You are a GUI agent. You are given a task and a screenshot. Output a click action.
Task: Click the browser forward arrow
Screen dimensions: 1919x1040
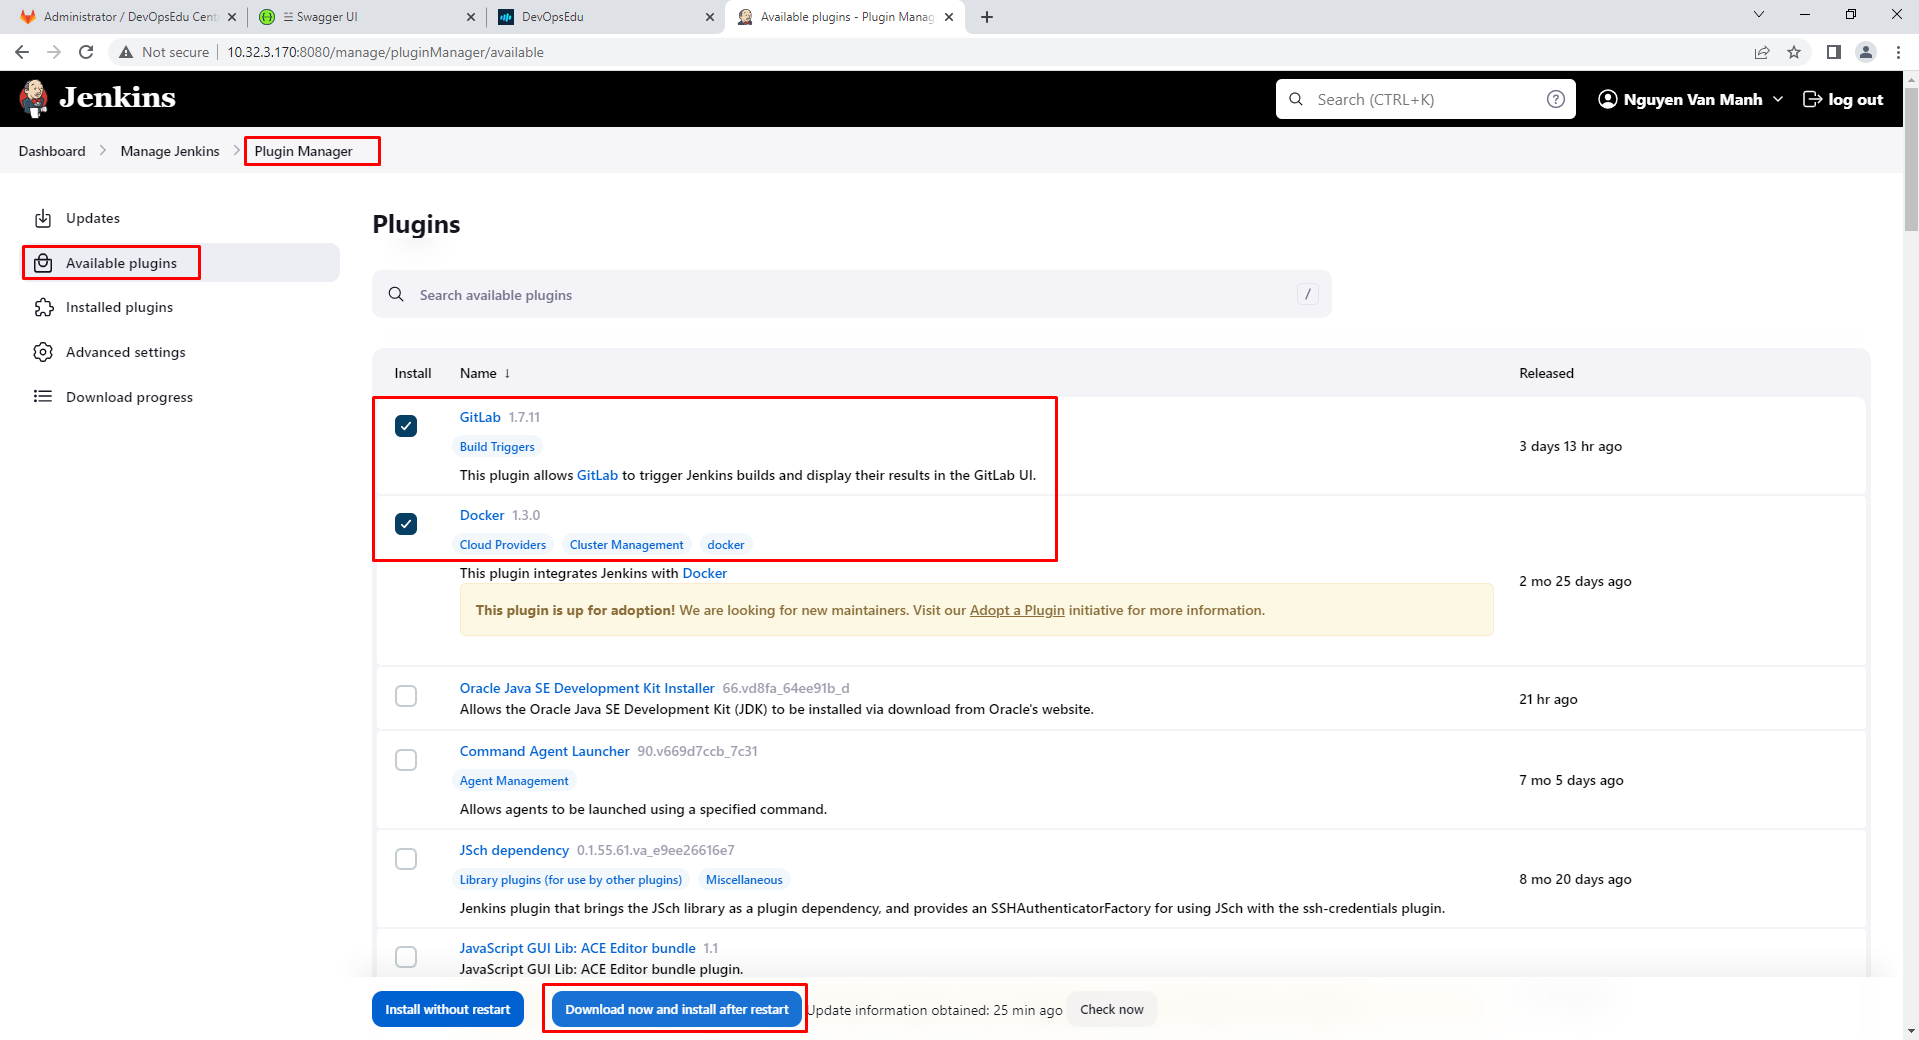pos(54,52)
